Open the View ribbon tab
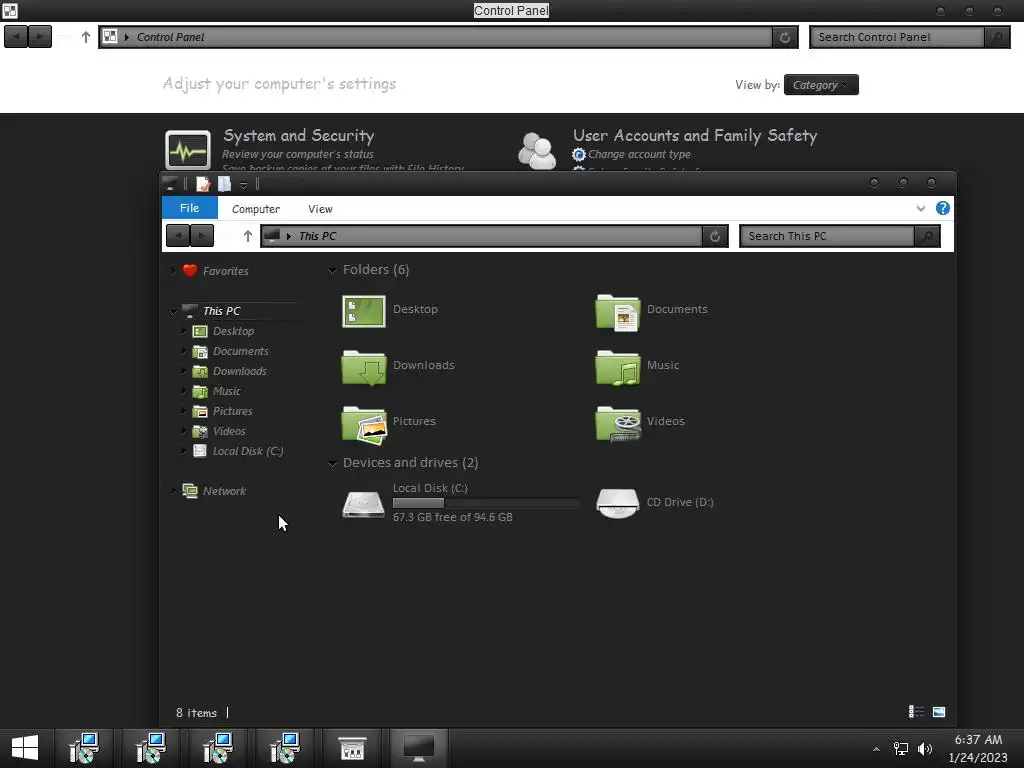 (x=321, y=209)
